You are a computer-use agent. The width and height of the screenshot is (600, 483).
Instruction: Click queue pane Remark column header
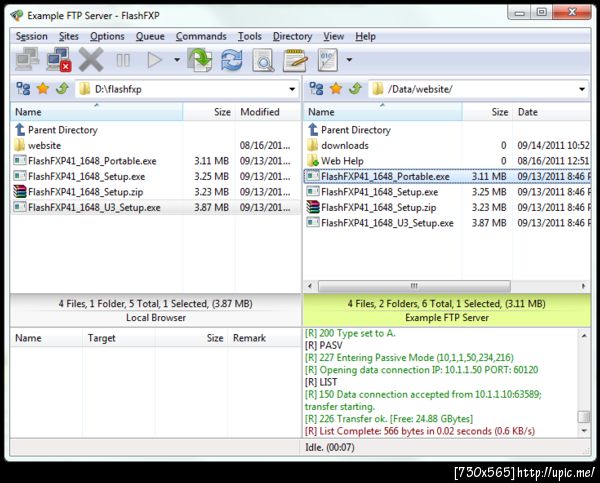click(x=264, y=338)
